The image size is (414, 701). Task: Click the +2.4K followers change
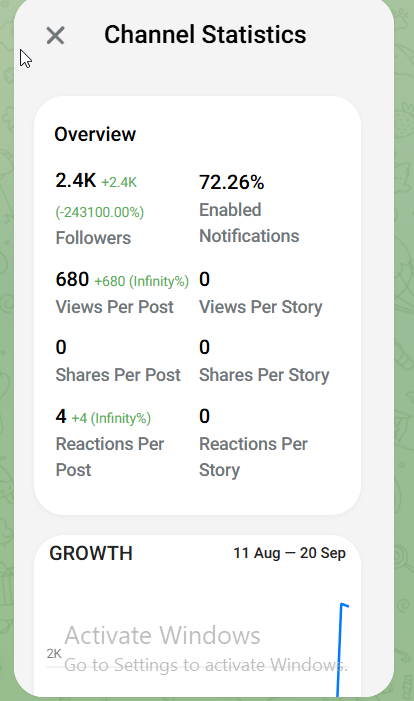(x=119, y=182)
